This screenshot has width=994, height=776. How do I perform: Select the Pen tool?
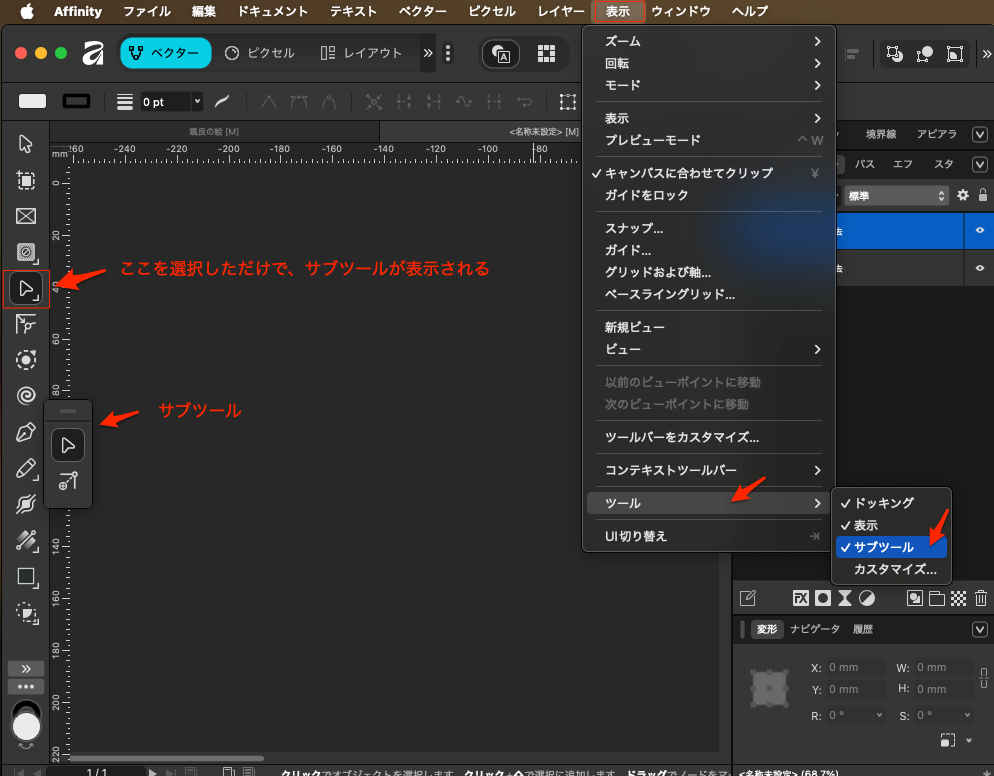tap(26, 432)
